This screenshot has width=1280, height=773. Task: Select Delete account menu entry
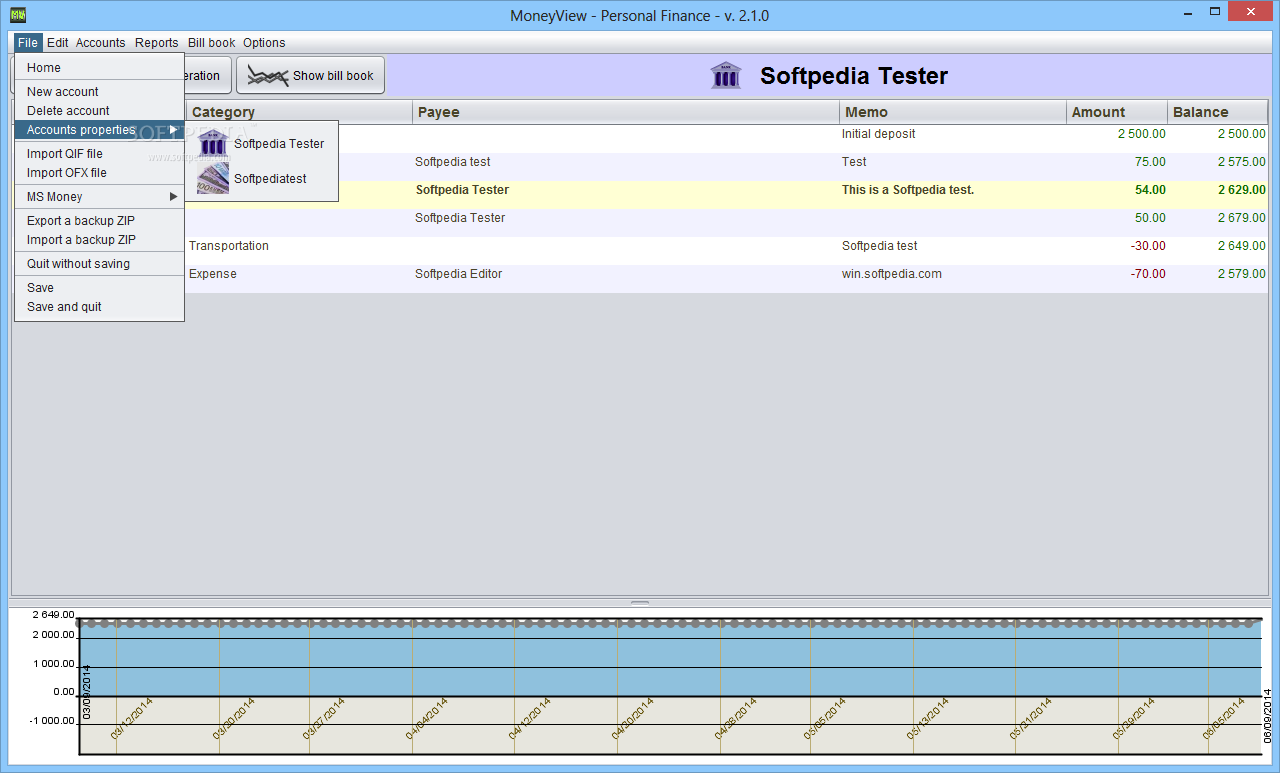[x=99, y=110]
